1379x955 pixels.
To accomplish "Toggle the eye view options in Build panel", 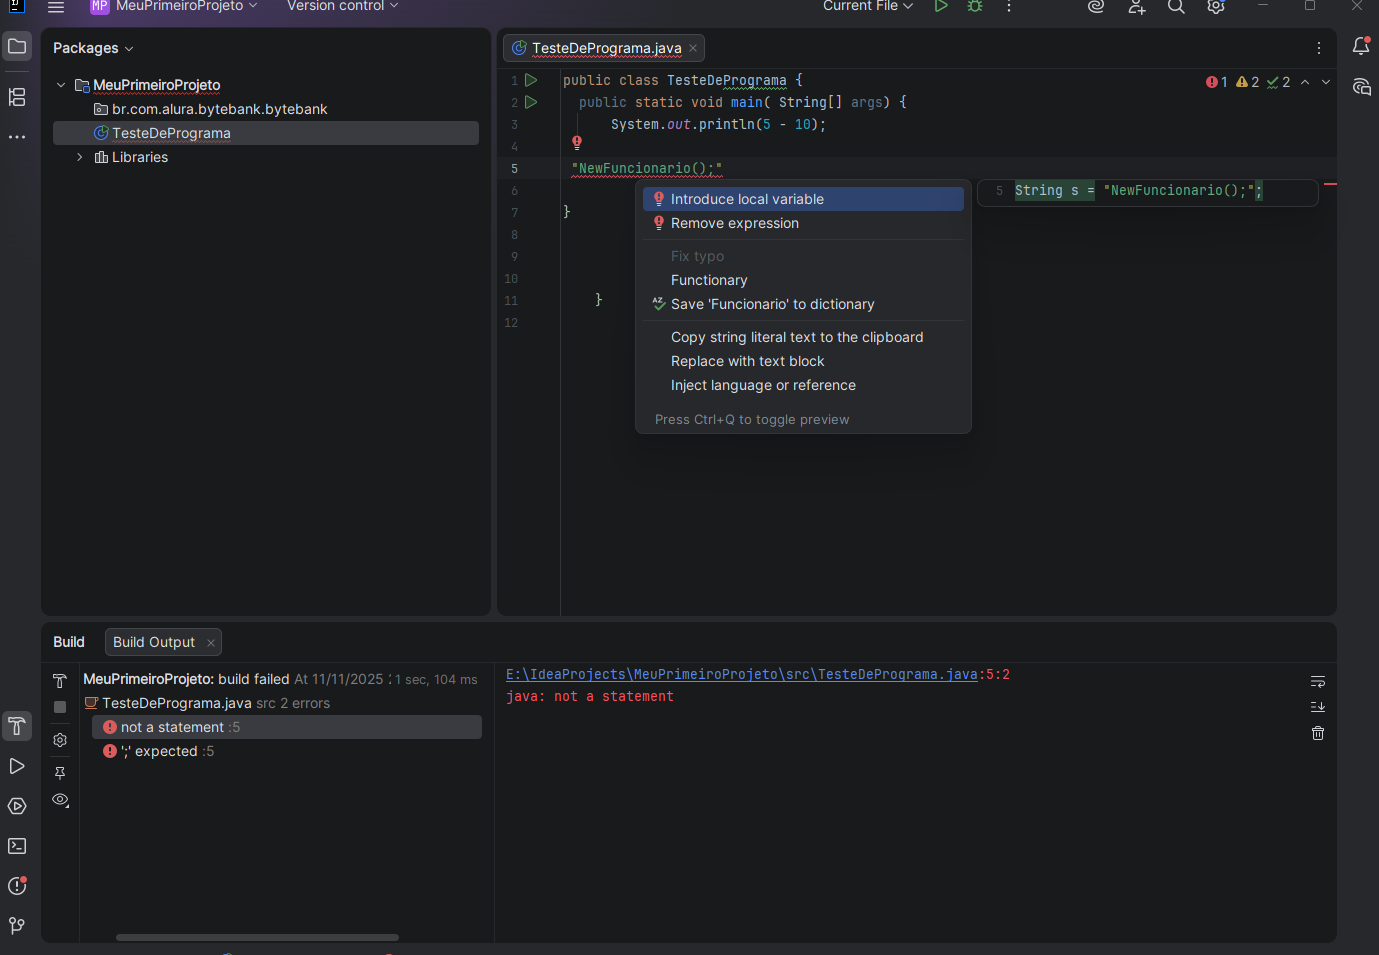I will click(60, 800).
